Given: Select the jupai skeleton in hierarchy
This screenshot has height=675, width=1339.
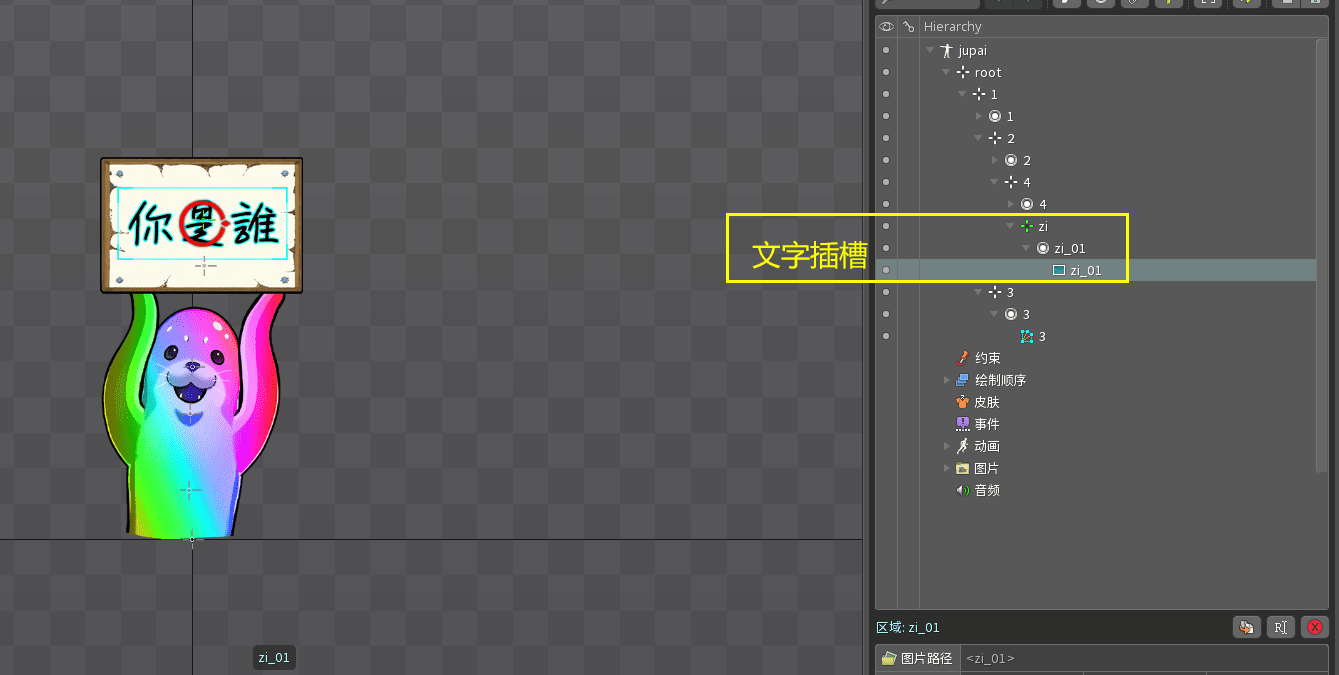Looking at the screenshot, I should tap(972, 50).
